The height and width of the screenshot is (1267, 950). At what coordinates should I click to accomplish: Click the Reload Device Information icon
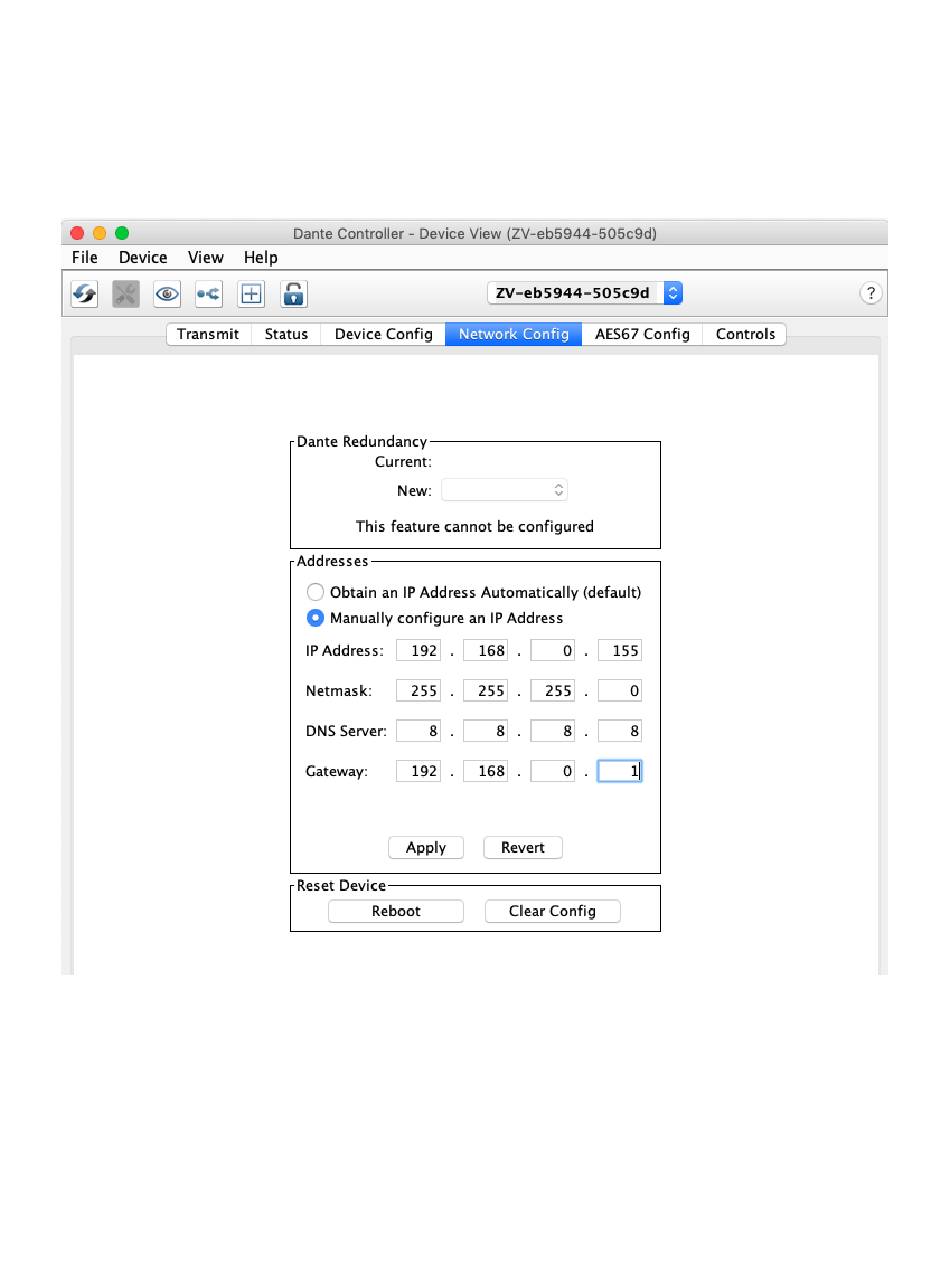pos(84,294)
